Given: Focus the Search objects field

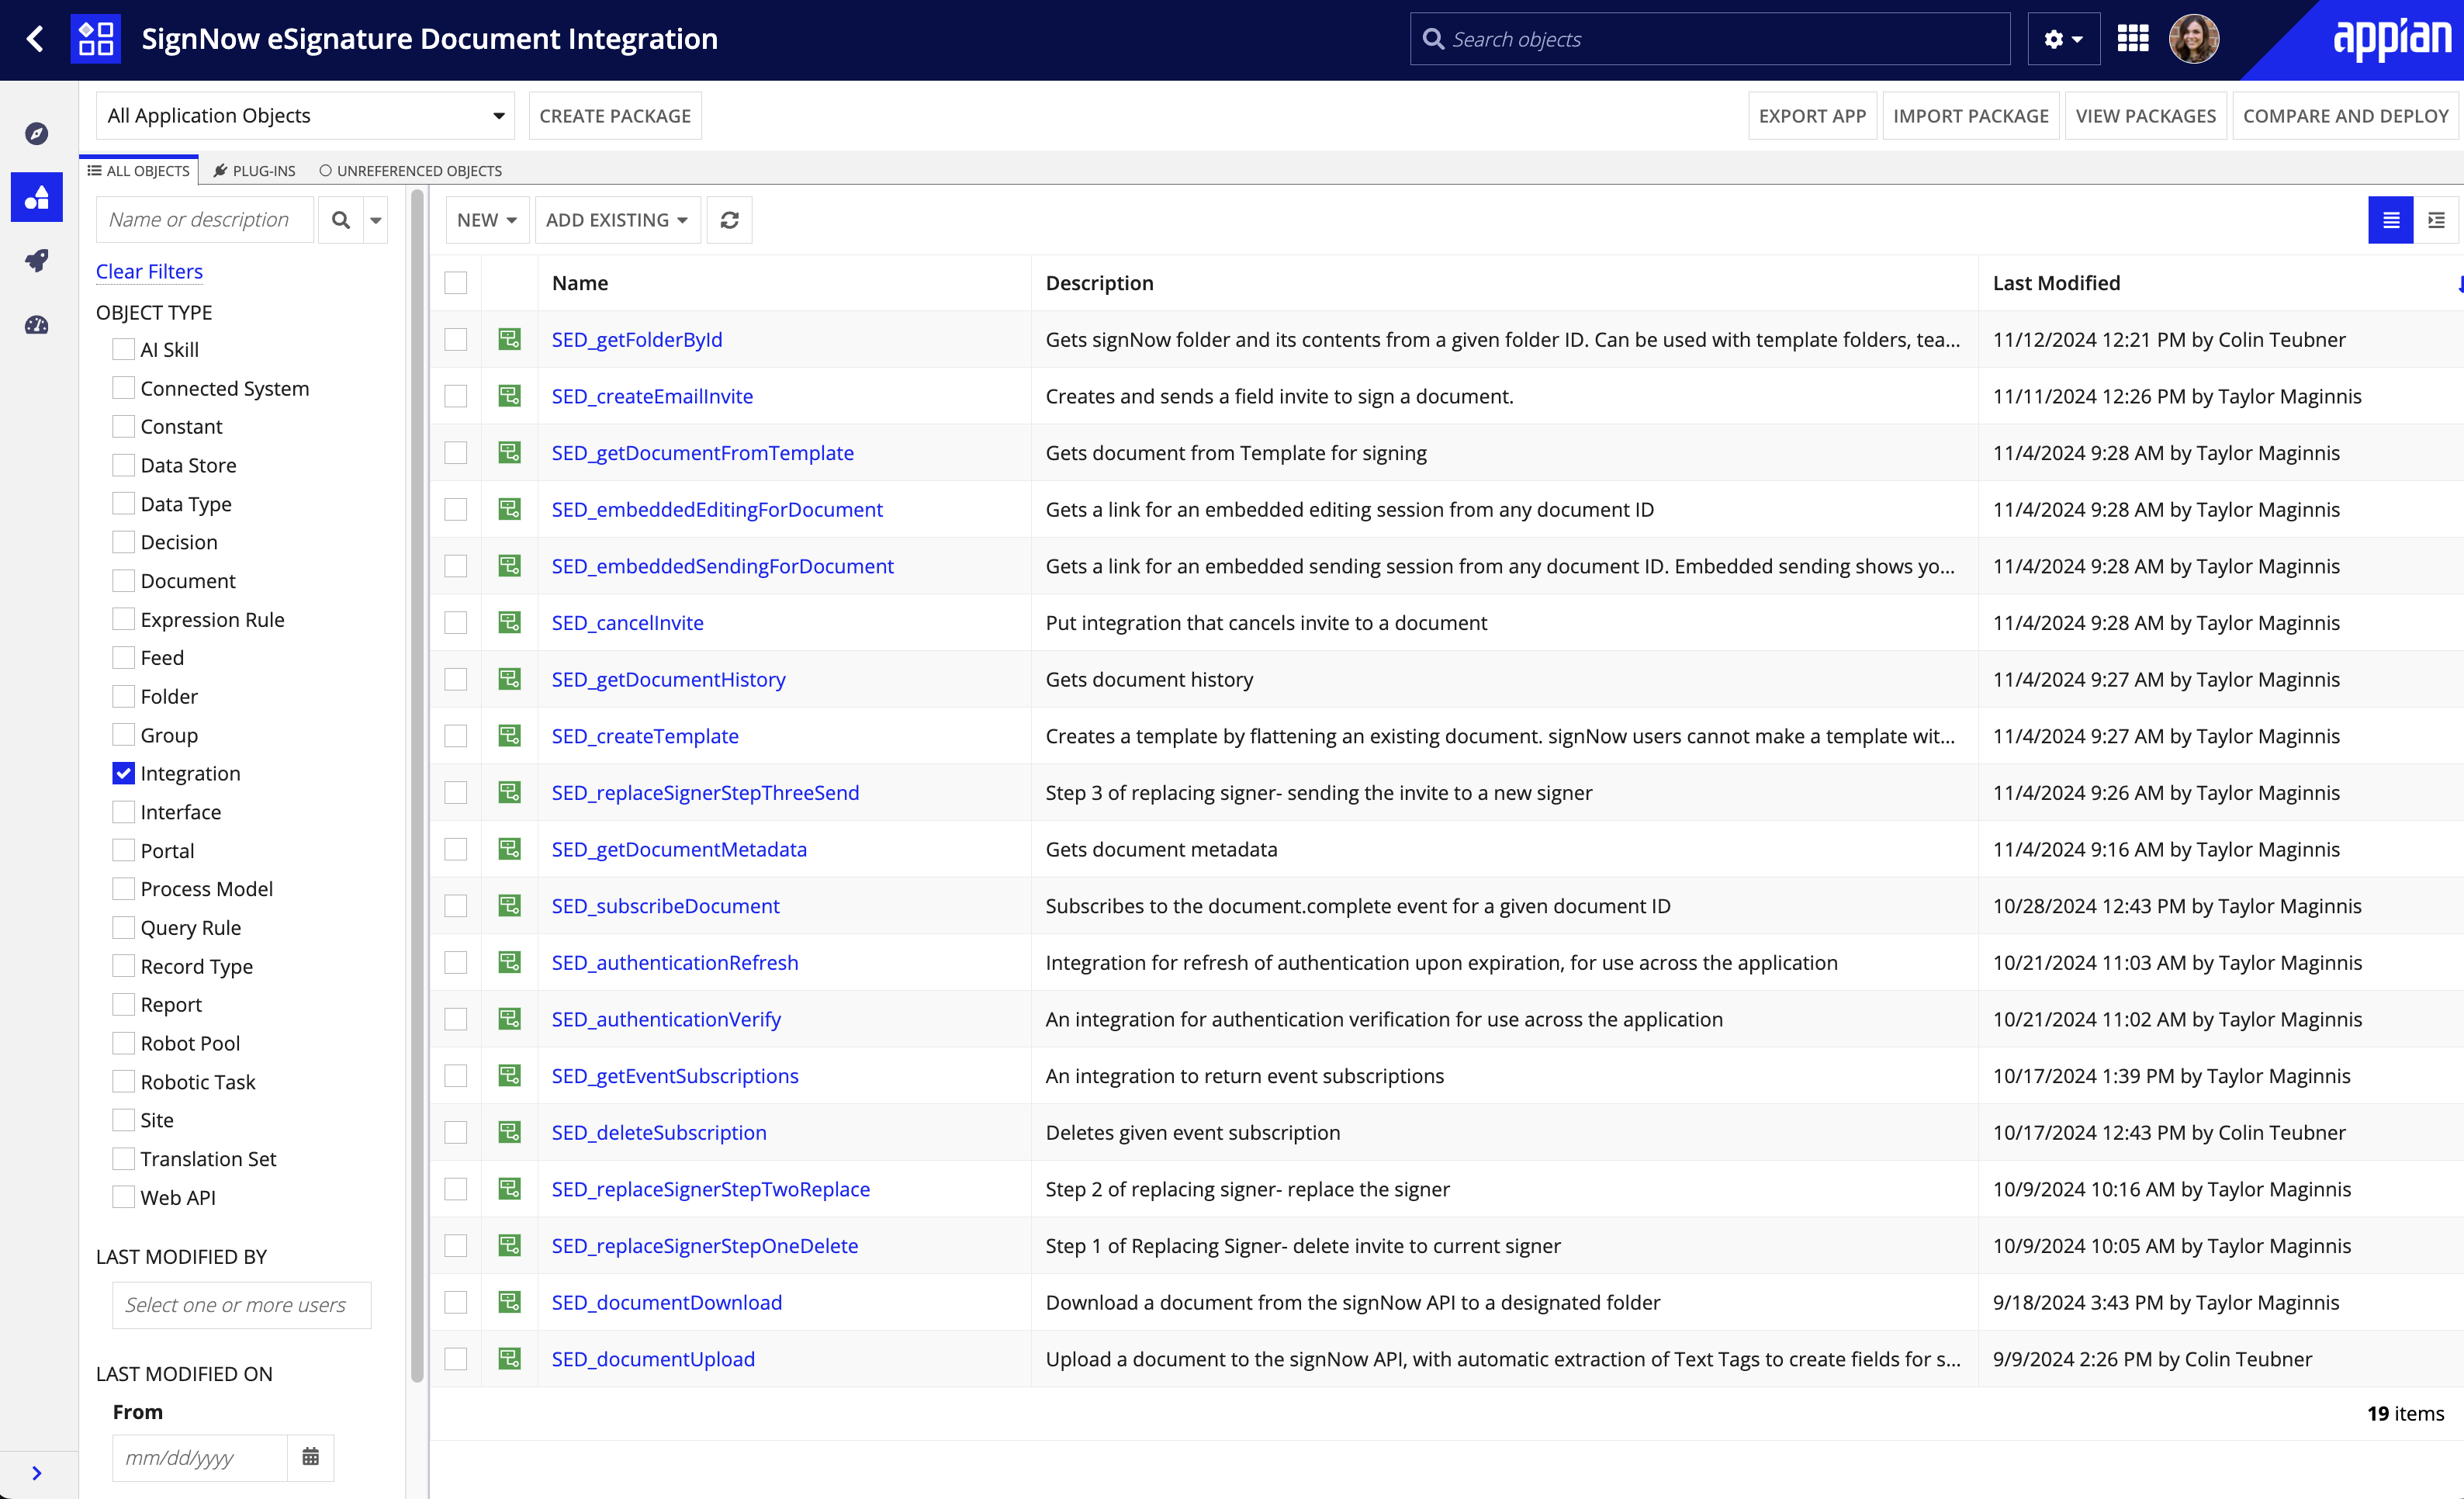Looking at the screenshot, I should tap(1710, 39).
